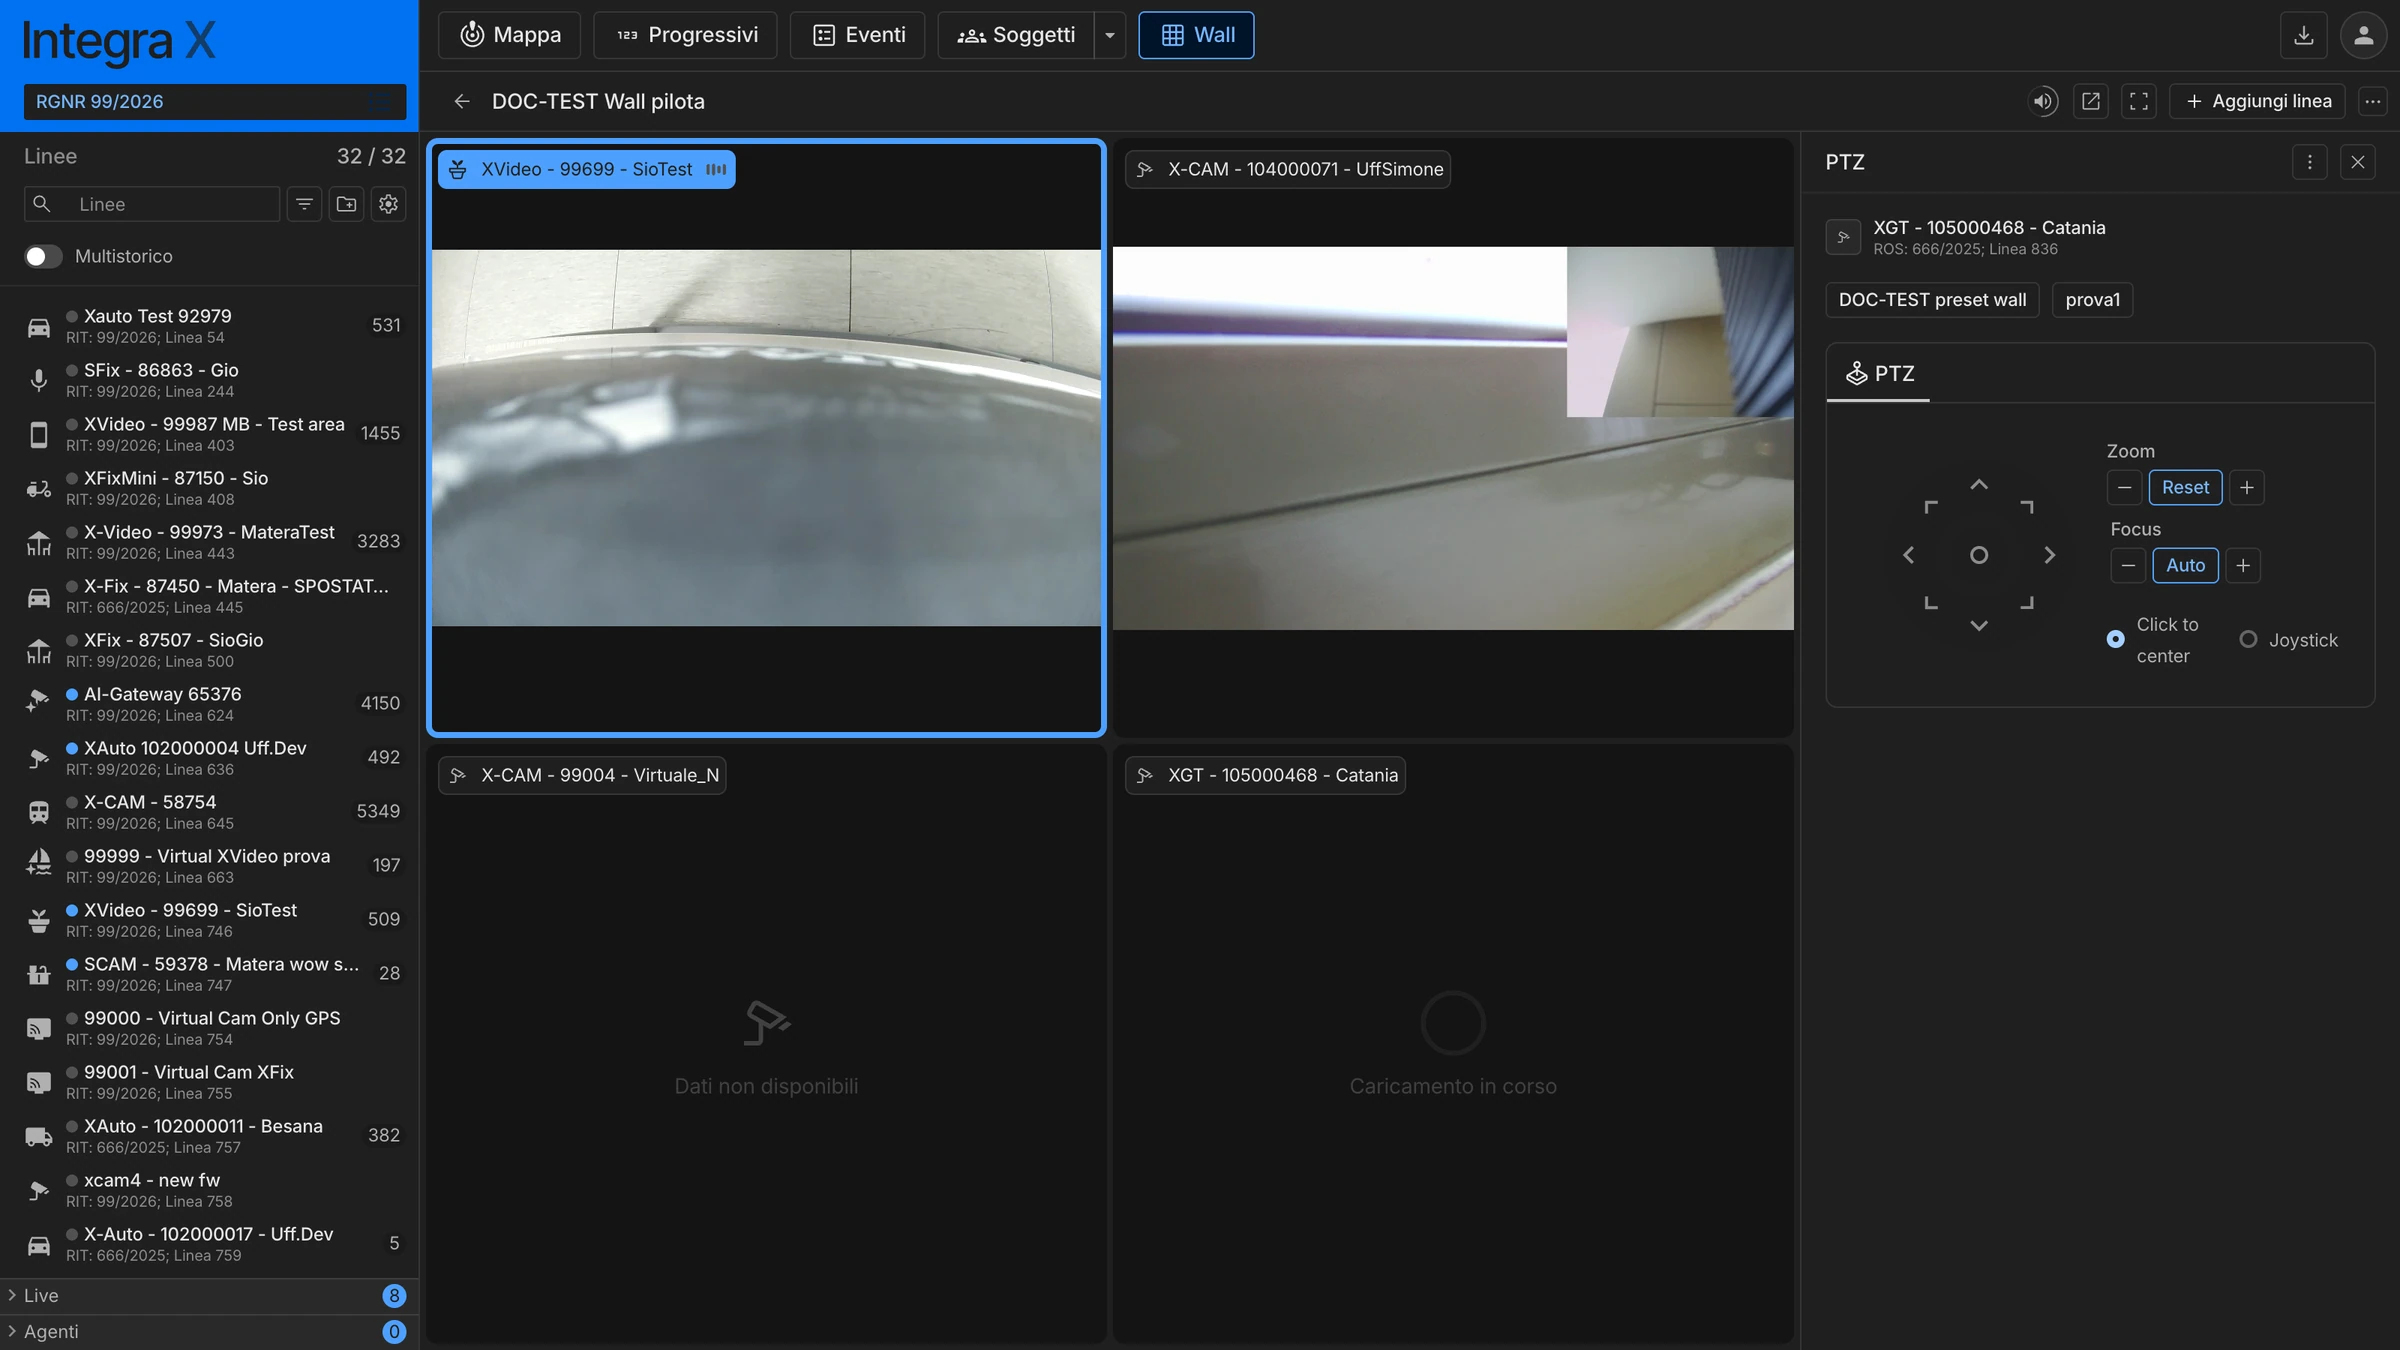Select the AI-Gateway 65376 line
This screenshot has height=1350, width=2400.
tap(209, 703)
